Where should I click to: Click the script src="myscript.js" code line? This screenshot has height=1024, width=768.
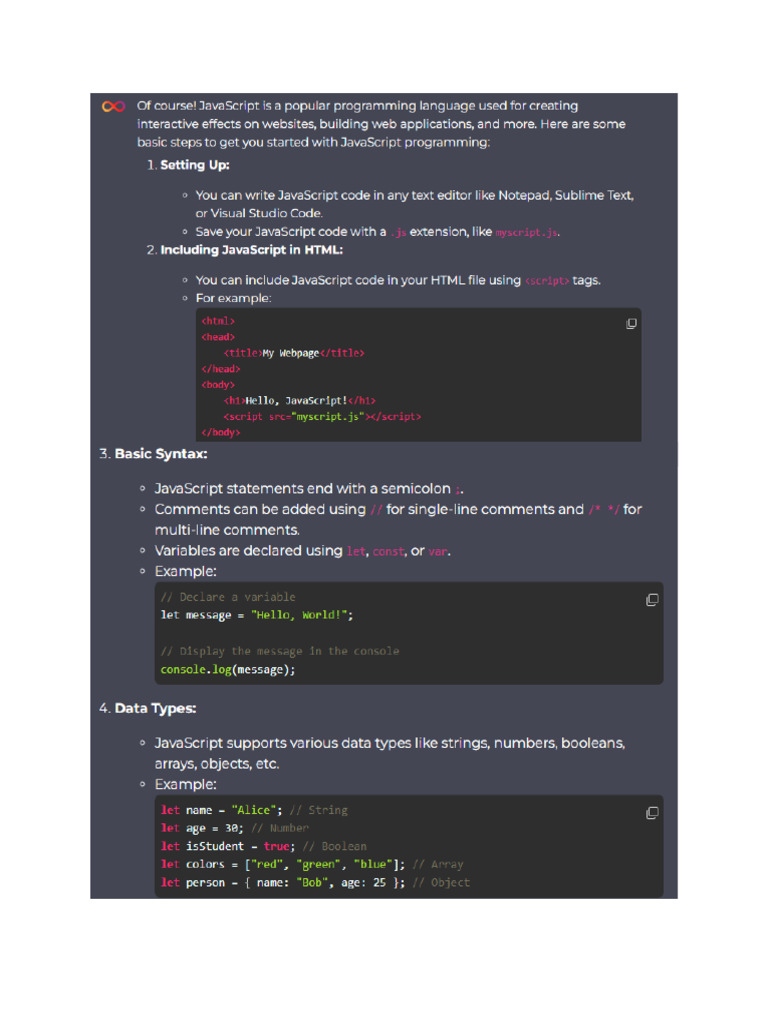click(x=322, y=416)
